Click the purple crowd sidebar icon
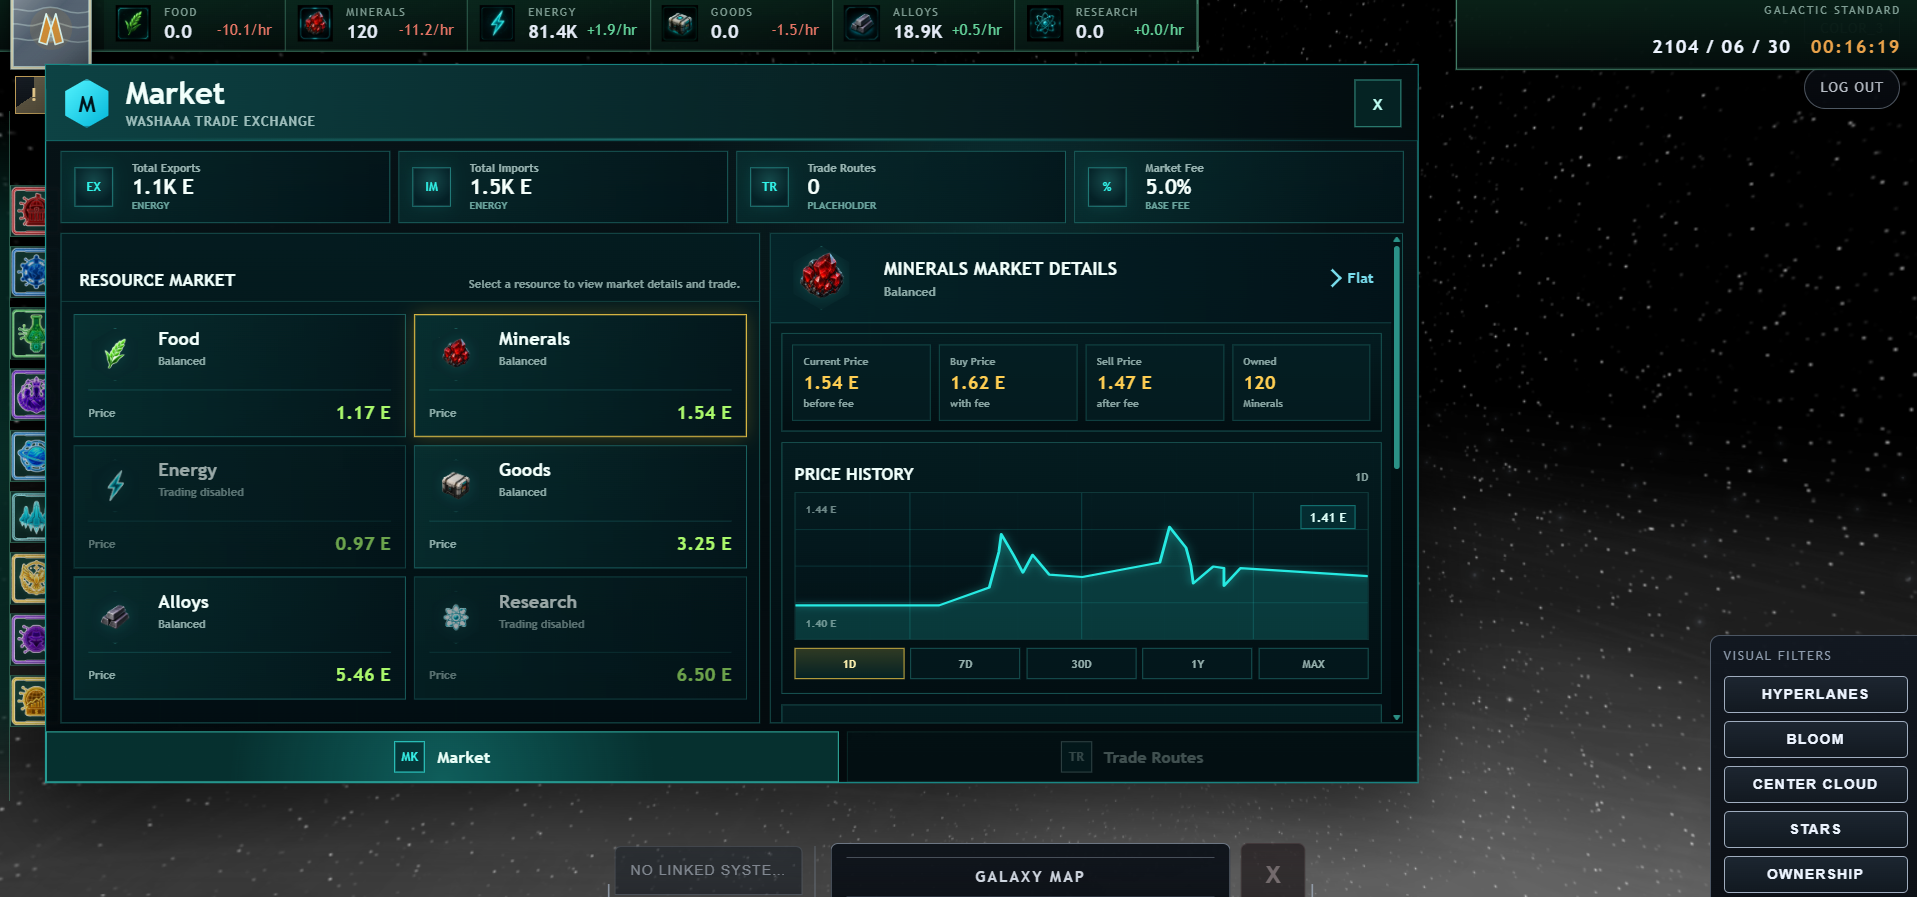Viewport: 1917px width, 897px height. [x=30, y=394]
